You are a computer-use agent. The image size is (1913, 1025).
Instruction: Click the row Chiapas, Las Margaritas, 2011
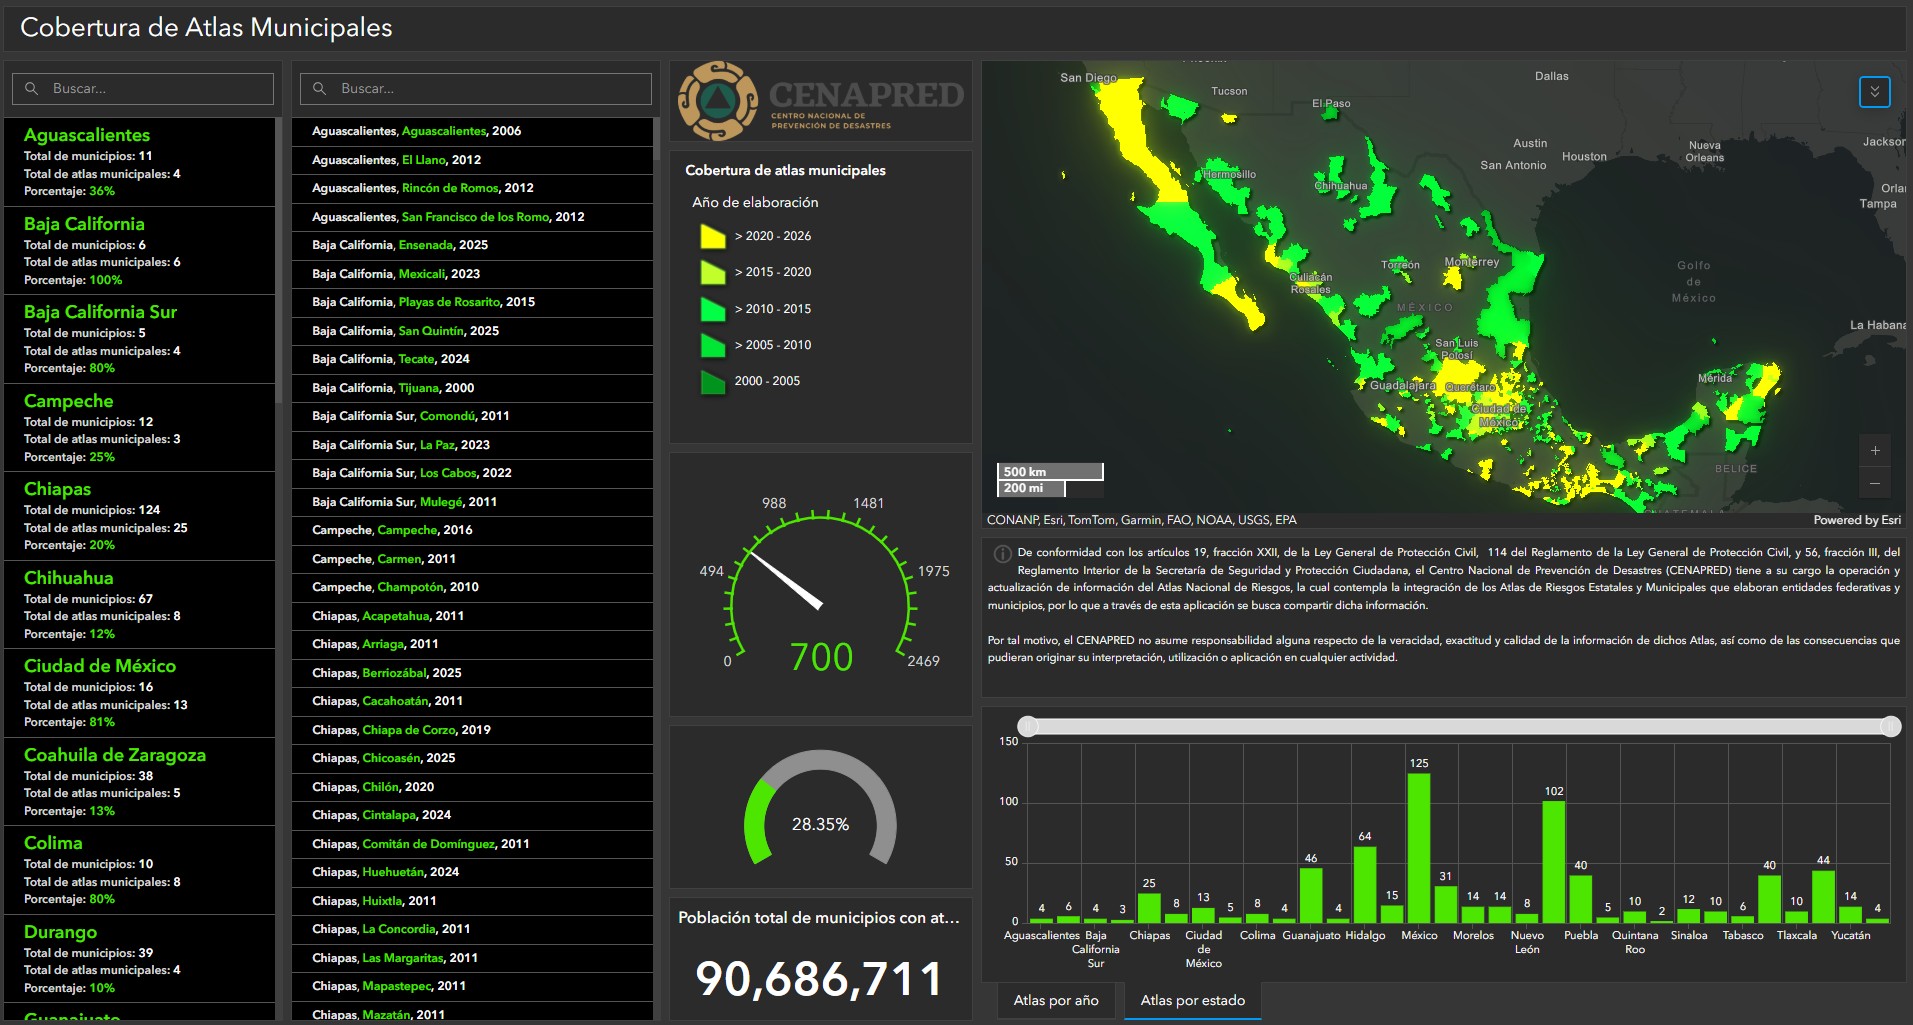(x=472, y=958)
